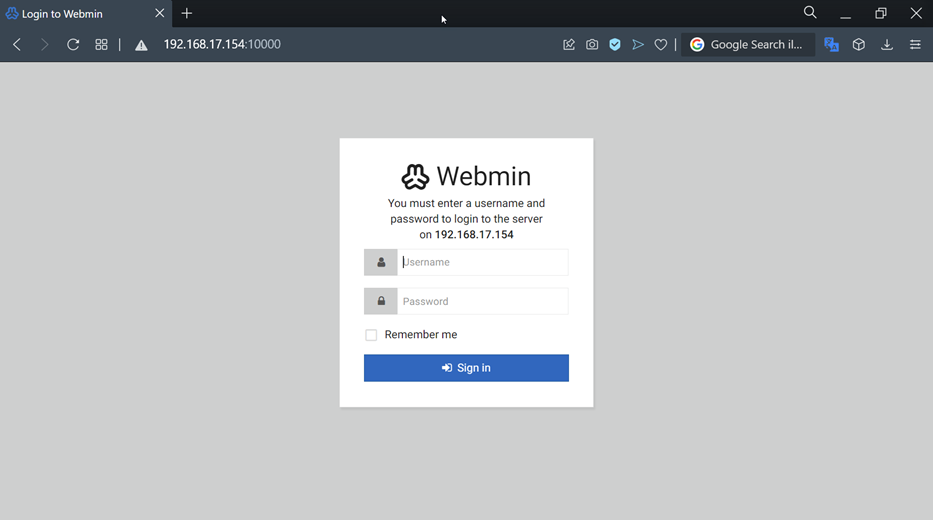Click the Google Search box in toolbar
Viewport: 933px width, 520px height.
(756, 45)
